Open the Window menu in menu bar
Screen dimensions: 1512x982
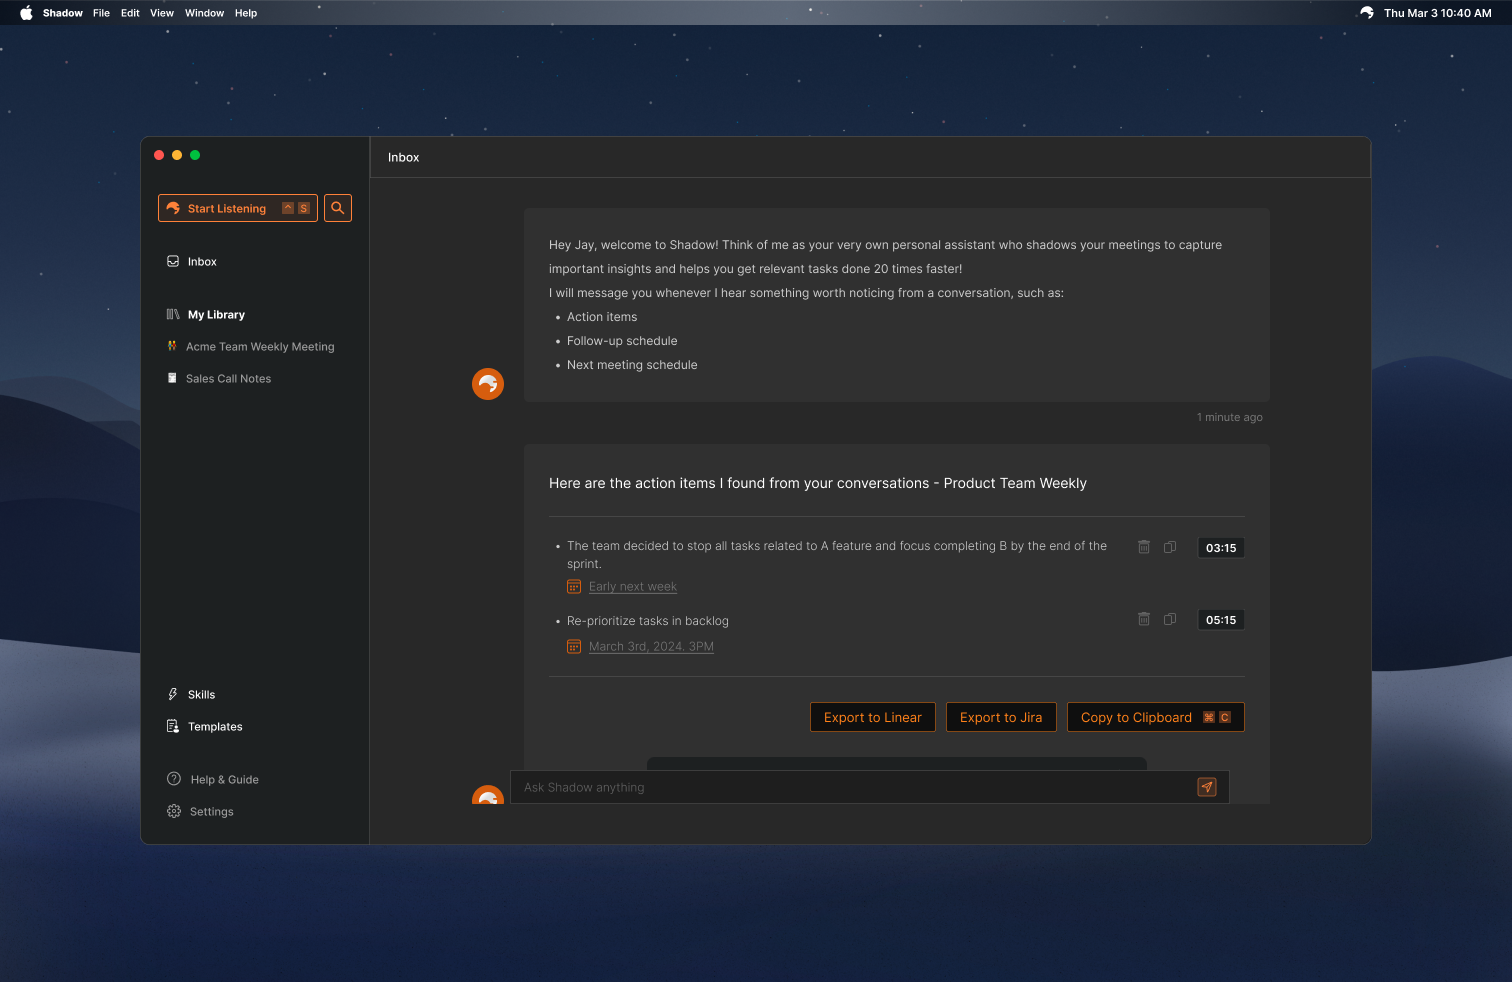(x=204, y=13)
